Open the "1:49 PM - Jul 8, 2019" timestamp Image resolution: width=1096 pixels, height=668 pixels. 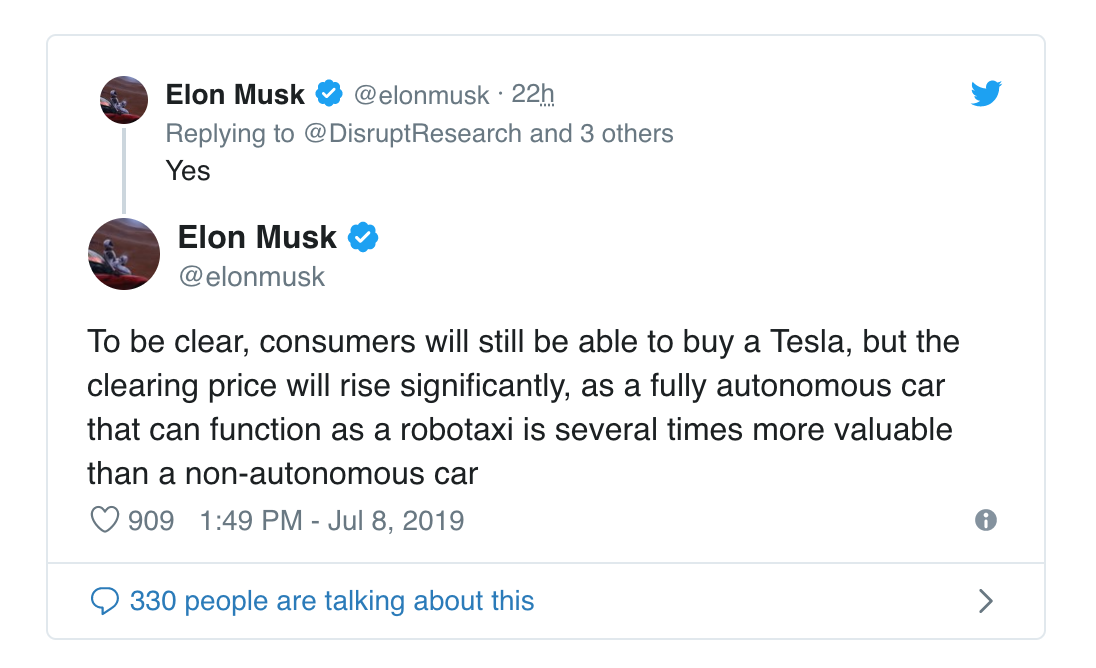(332, 521)
